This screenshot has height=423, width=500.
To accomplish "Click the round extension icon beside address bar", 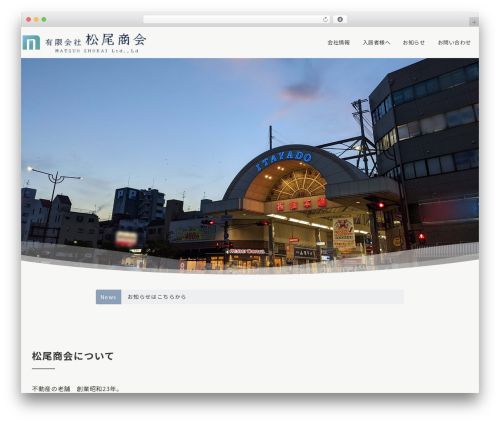I will 340,20.
